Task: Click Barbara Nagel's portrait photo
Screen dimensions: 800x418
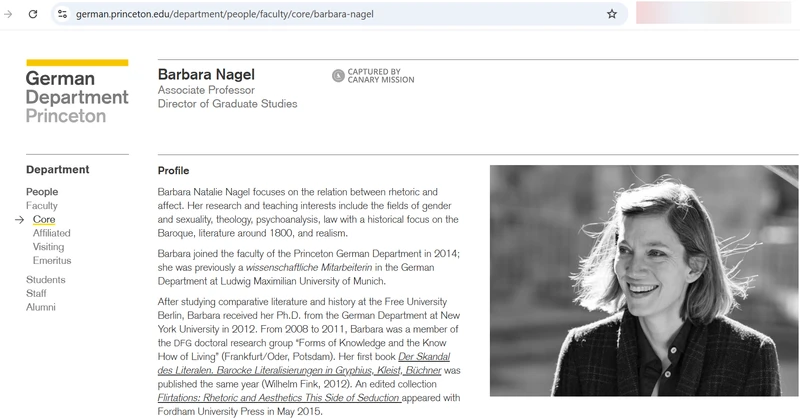Action: point(644,280)
